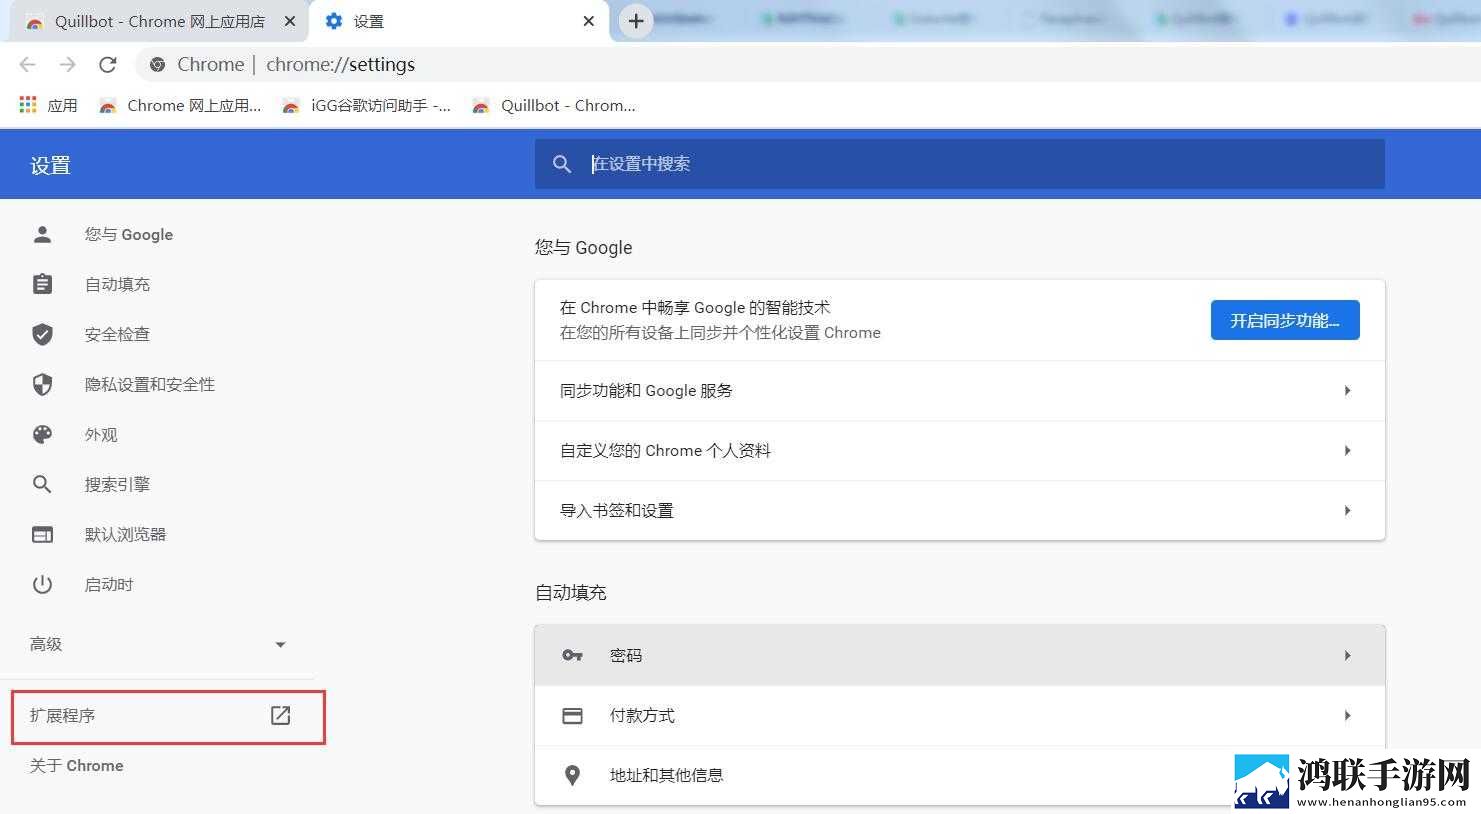Reload the page with refresh icon
This screenshot has width=1481, height=814.
[108, 65]
